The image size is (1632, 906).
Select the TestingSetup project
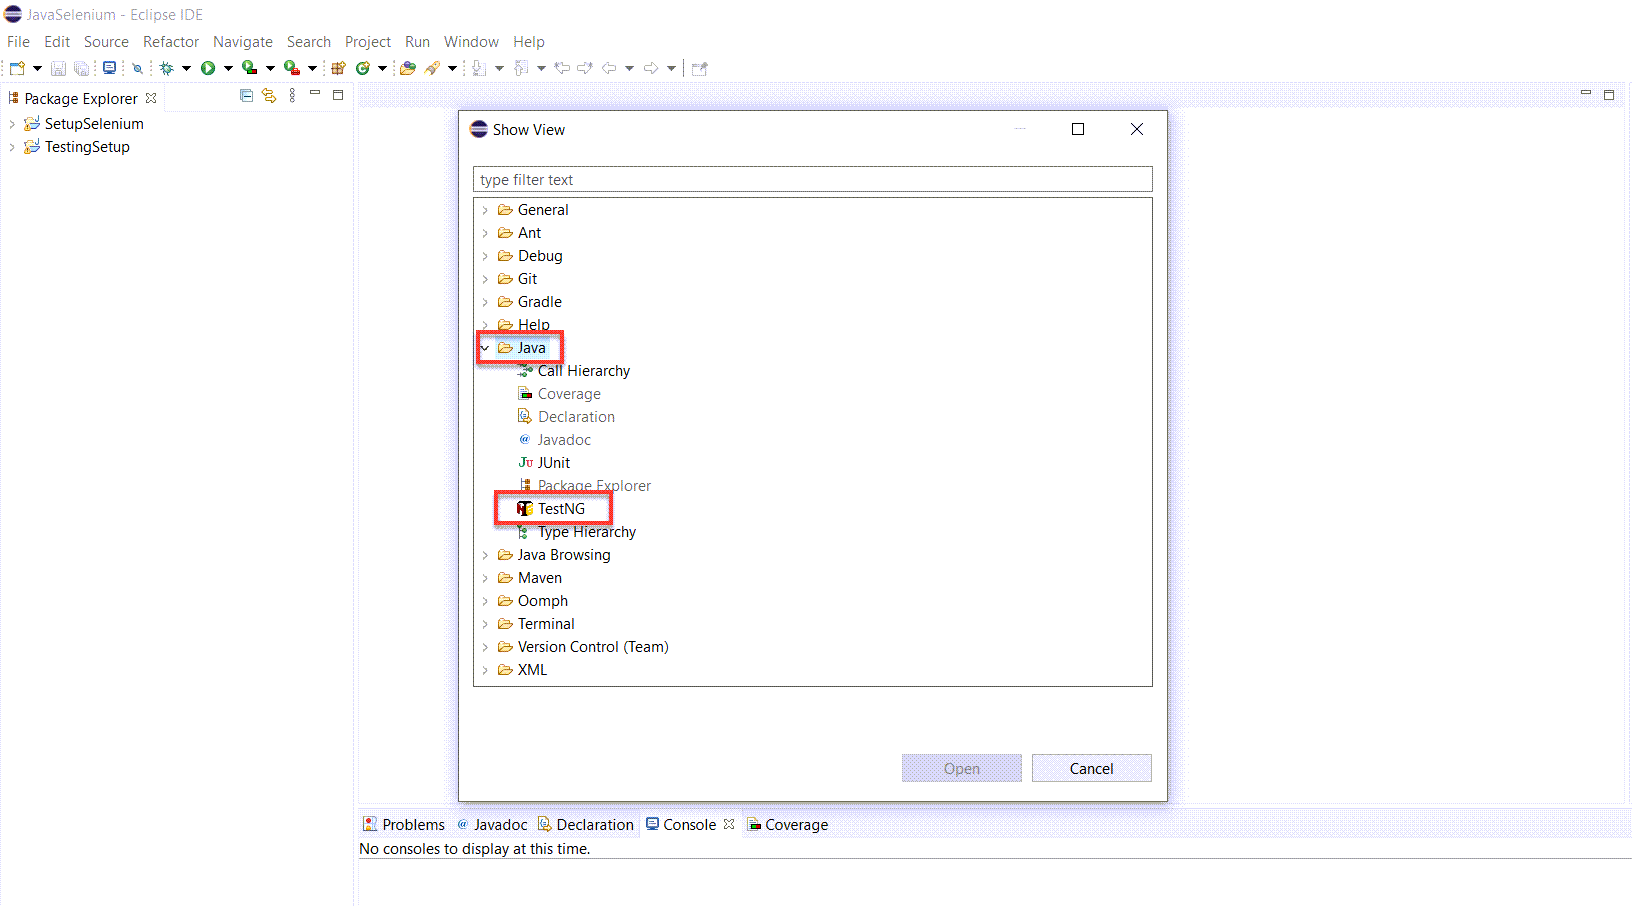[87, 147]
